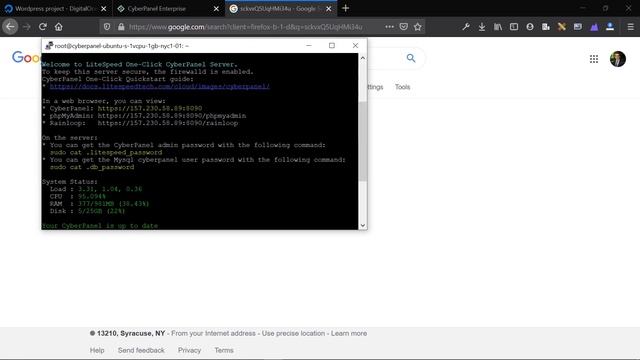Click the terminal vertical scrollbar thumb
Screen dimensions: 640x360
362,141
